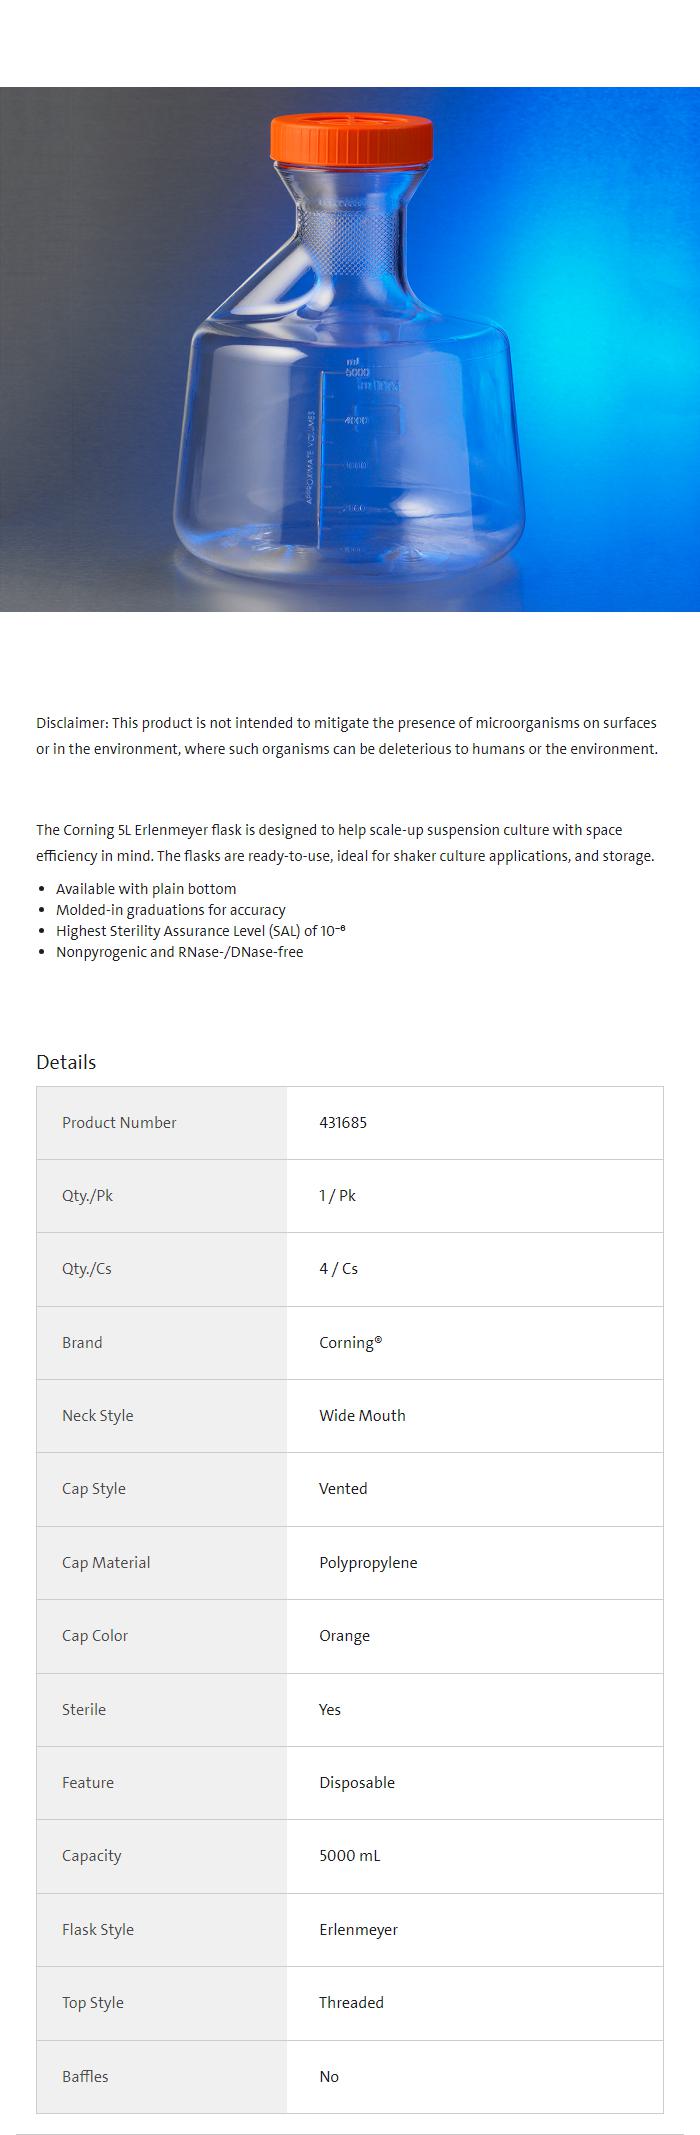Click the Qty./Pk row label
The height and width of the screenshot is (2135, 700).
pyautogui.click(x=87, y=1196)
